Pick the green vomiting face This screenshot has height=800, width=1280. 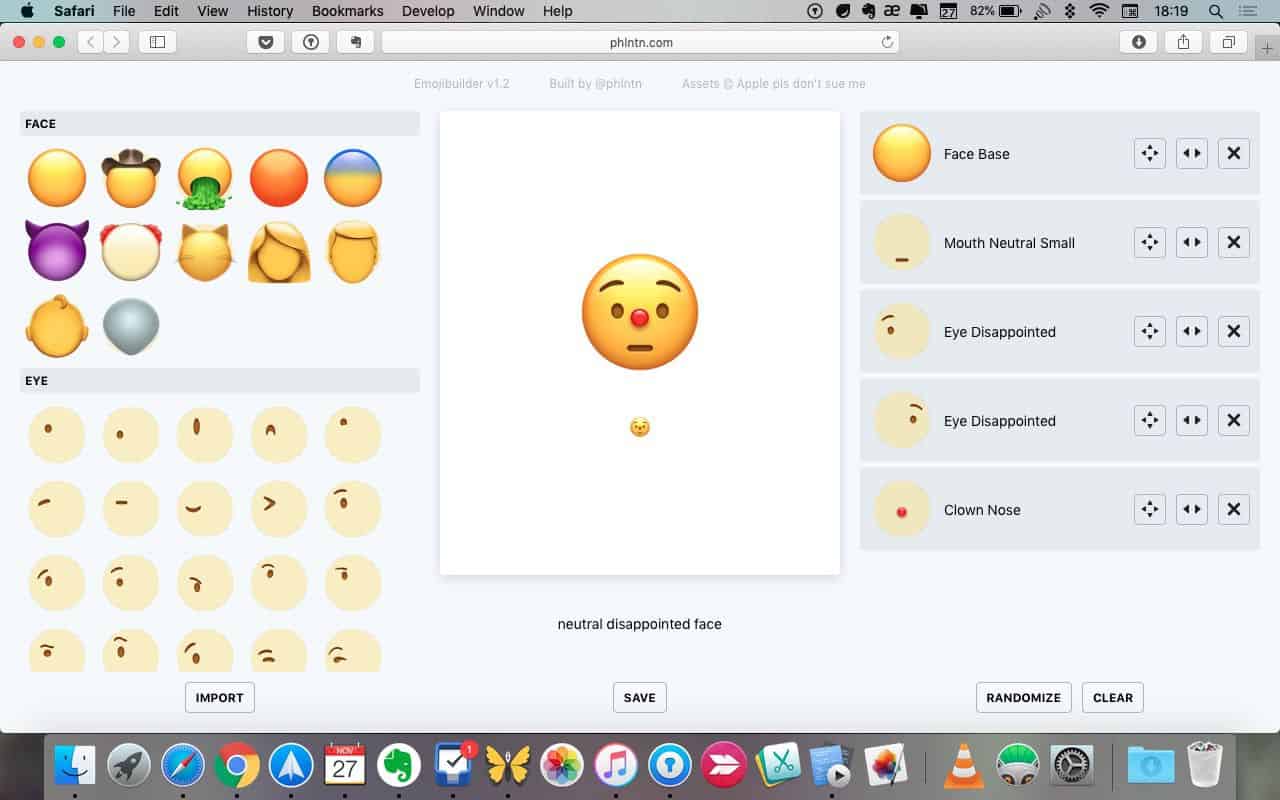click(x=205, y=179)
